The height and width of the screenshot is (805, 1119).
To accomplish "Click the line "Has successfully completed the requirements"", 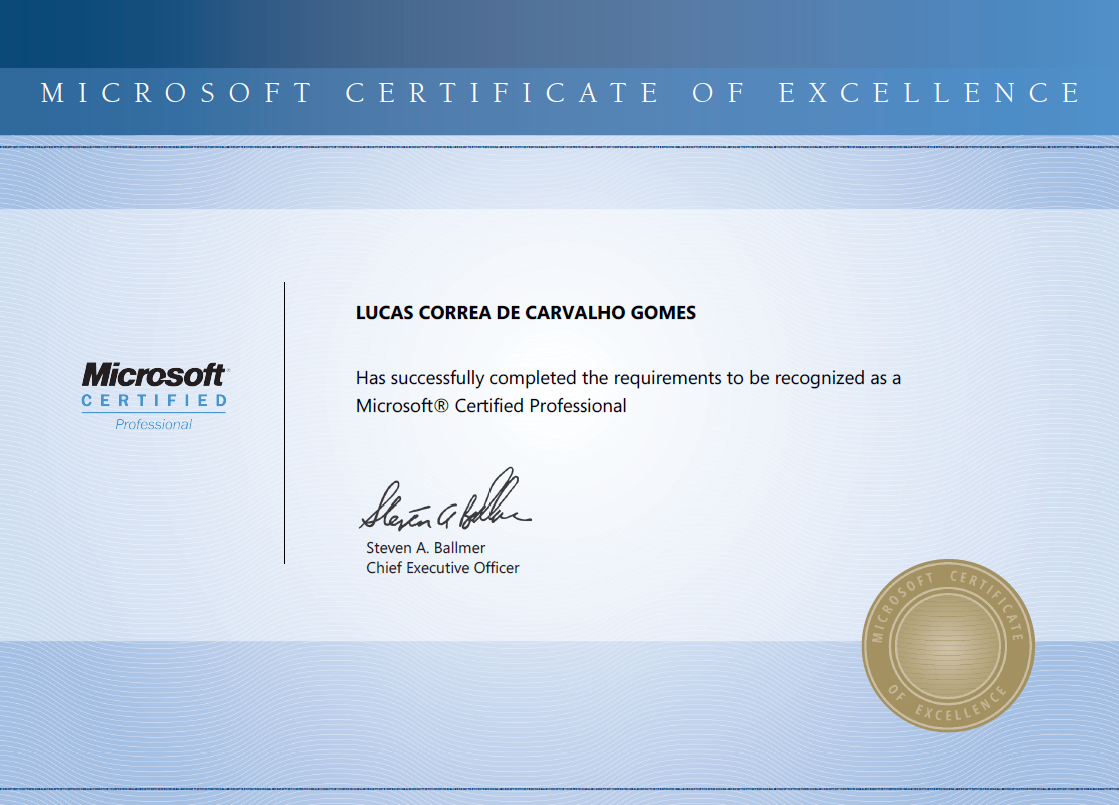I will click(x=628, y=378).
